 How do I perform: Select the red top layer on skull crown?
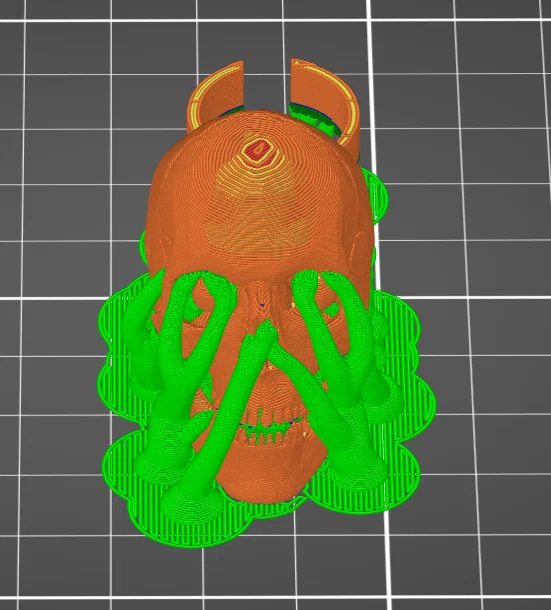[257, 150]
